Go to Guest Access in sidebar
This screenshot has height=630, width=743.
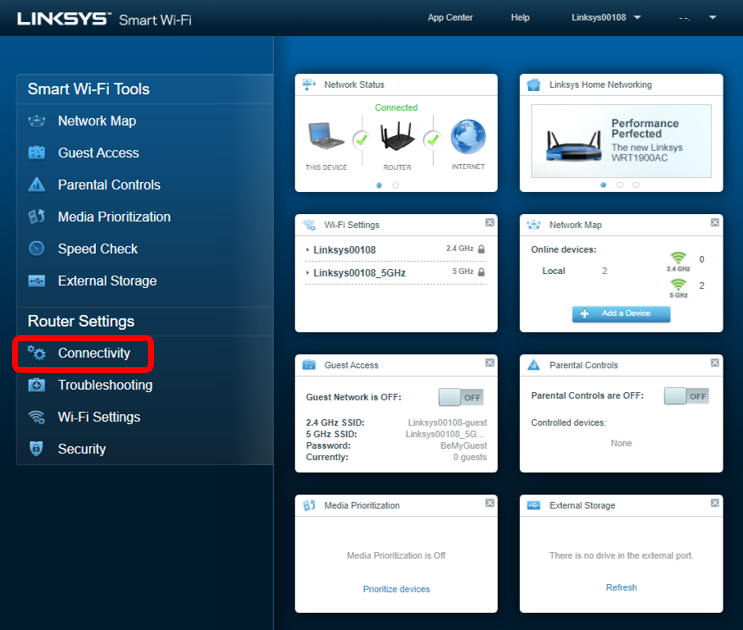pyautogui.click(x=99, y=153)
